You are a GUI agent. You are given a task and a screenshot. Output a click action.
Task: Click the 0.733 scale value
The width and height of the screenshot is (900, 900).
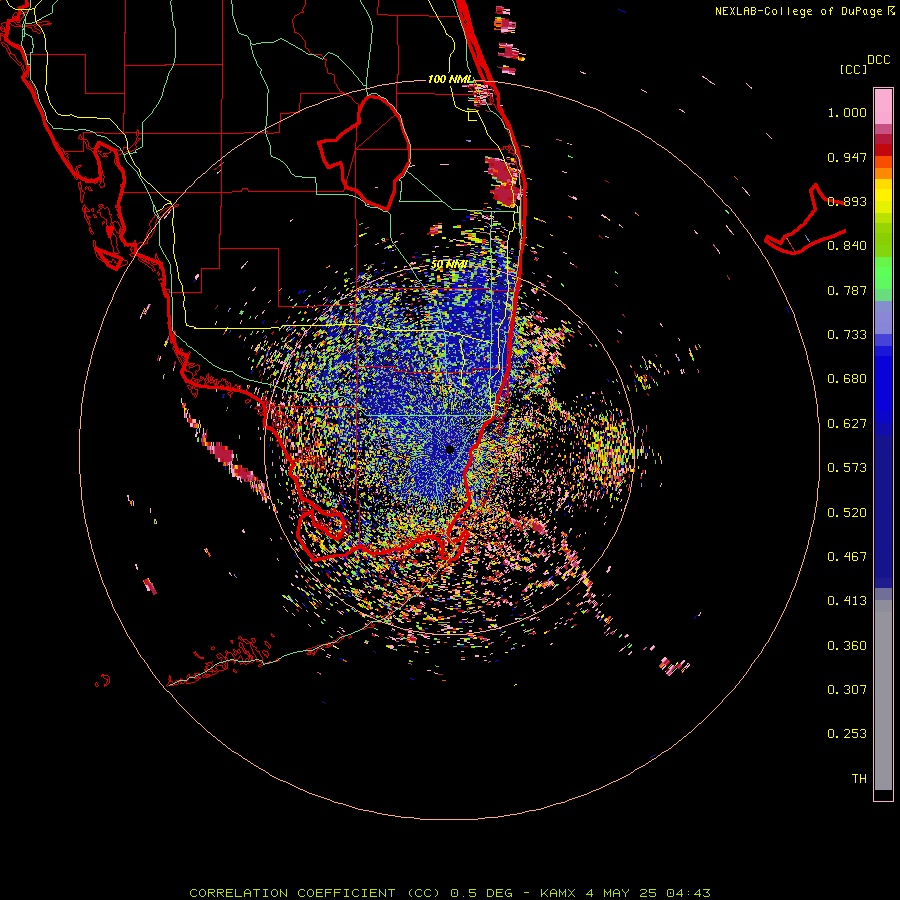(847, 335)
